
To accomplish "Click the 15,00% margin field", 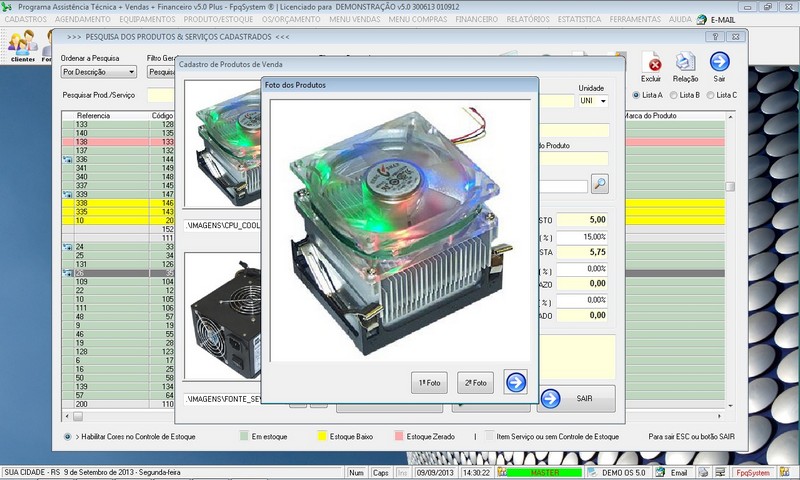I will click(x=582, y=237).
